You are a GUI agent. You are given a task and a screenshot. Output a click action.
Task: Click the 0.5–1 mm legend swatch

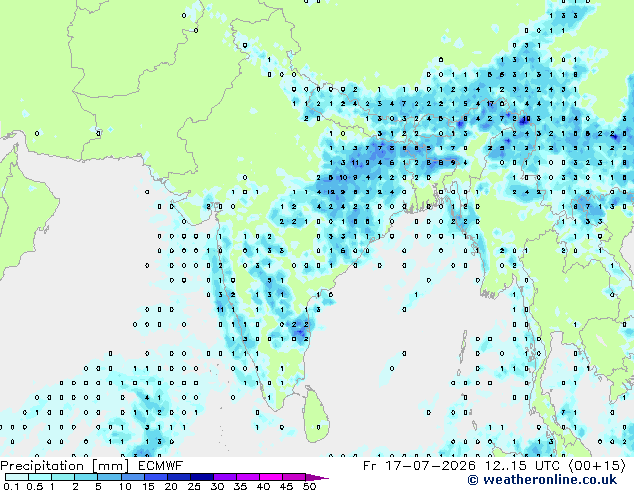(40, 477)
